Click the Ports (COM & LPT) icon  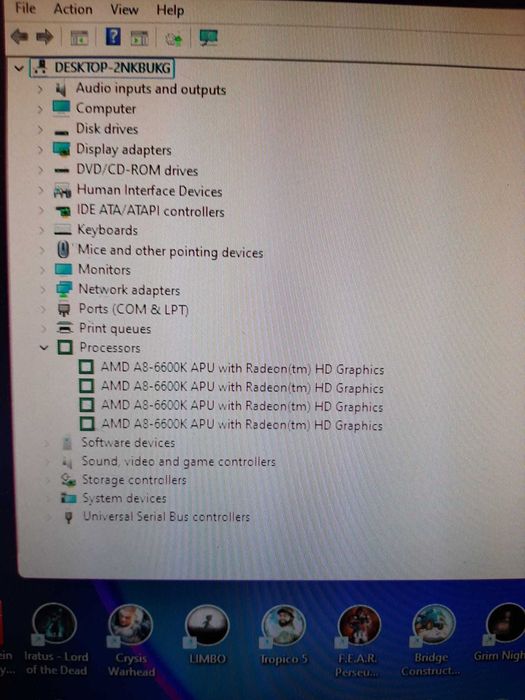64,309
